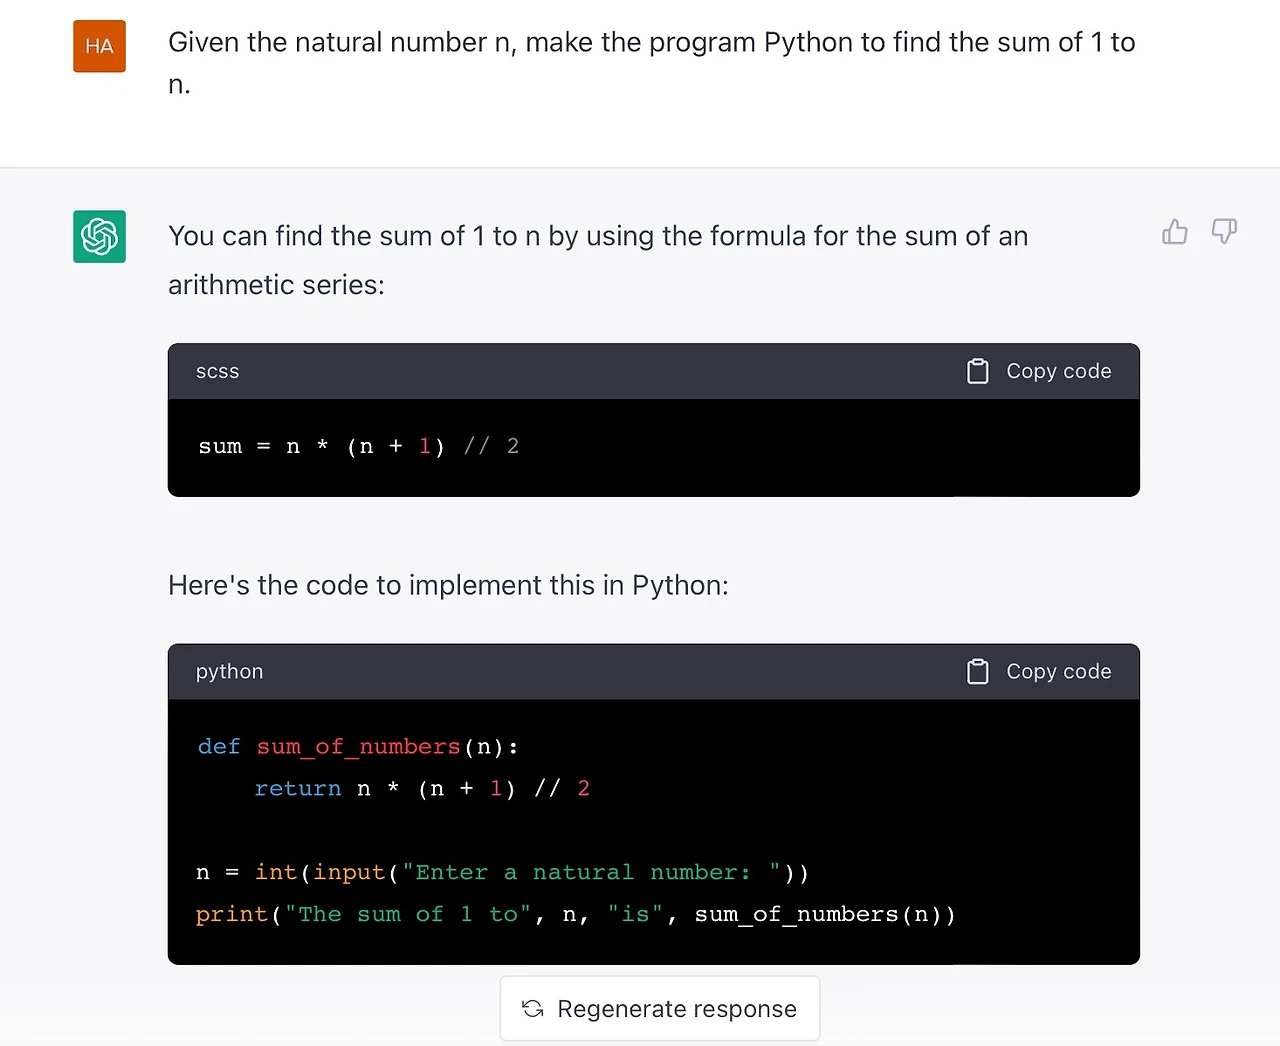Click the return statement code line
The image size is (1280, 1046).
pos(421,789)
